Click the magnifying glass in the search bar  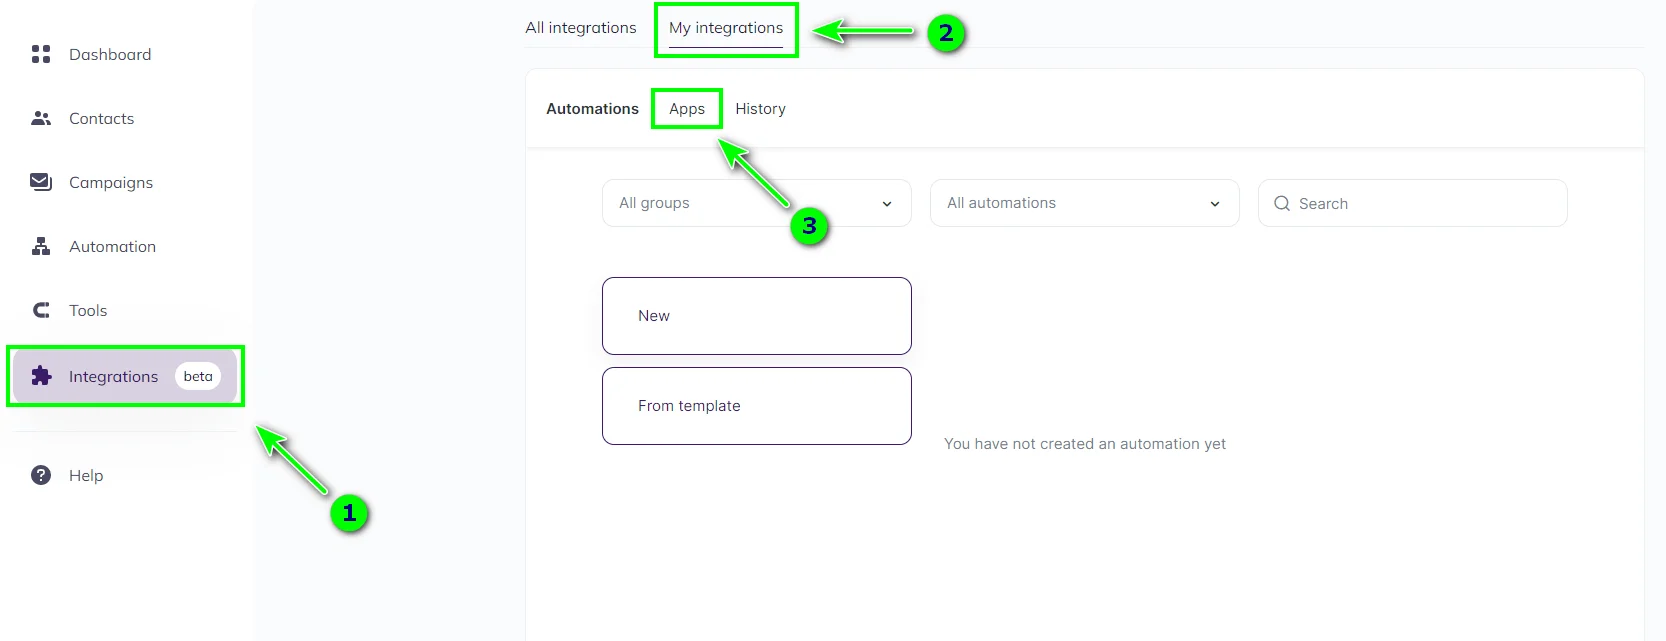tap(1281, 203)
